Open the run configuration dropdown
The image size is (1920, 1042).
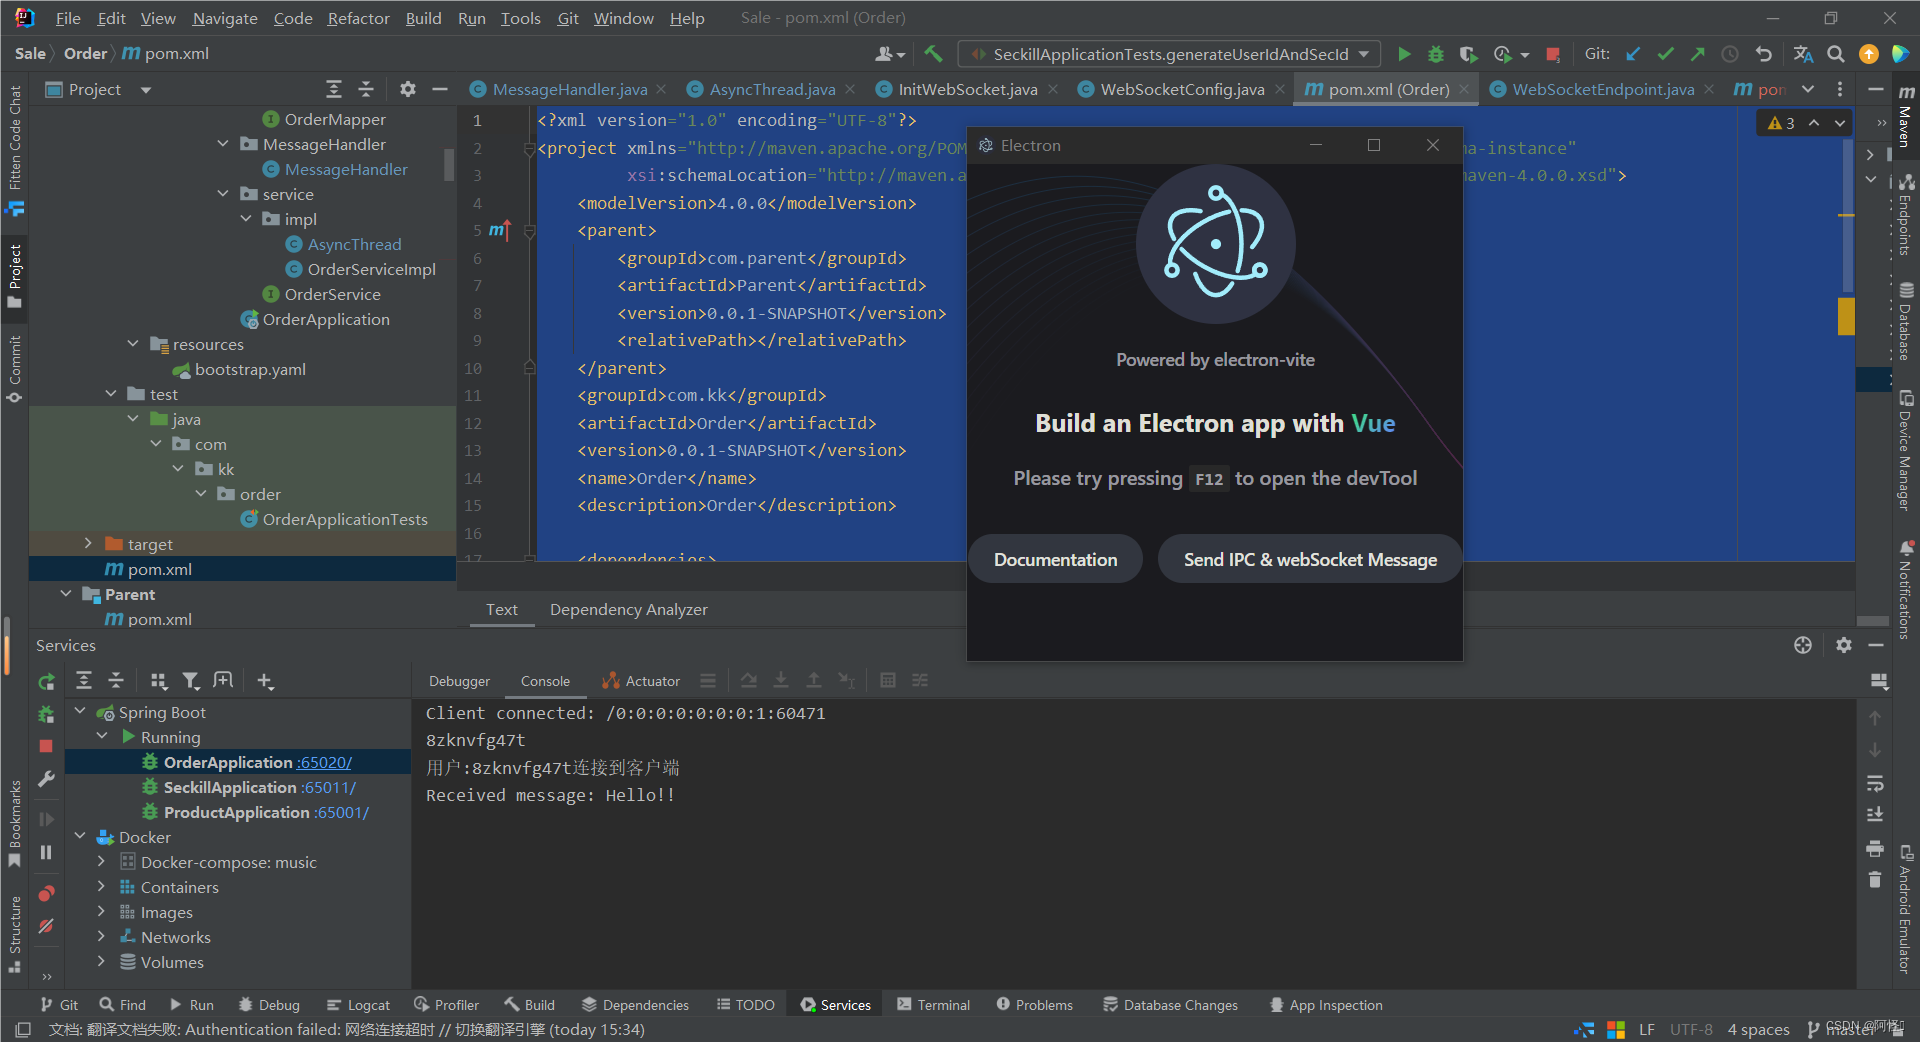coord(1366,54)
